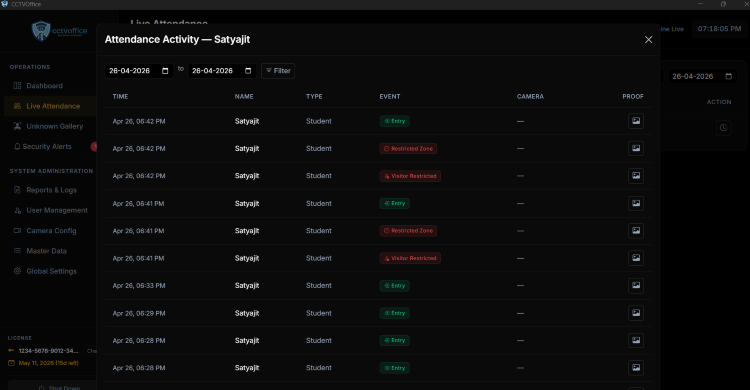Viewport: 750px width, 390px height.
Task: Click Restricted Zone badge in 06:41 PM row
Action: (x=408, y=231)
